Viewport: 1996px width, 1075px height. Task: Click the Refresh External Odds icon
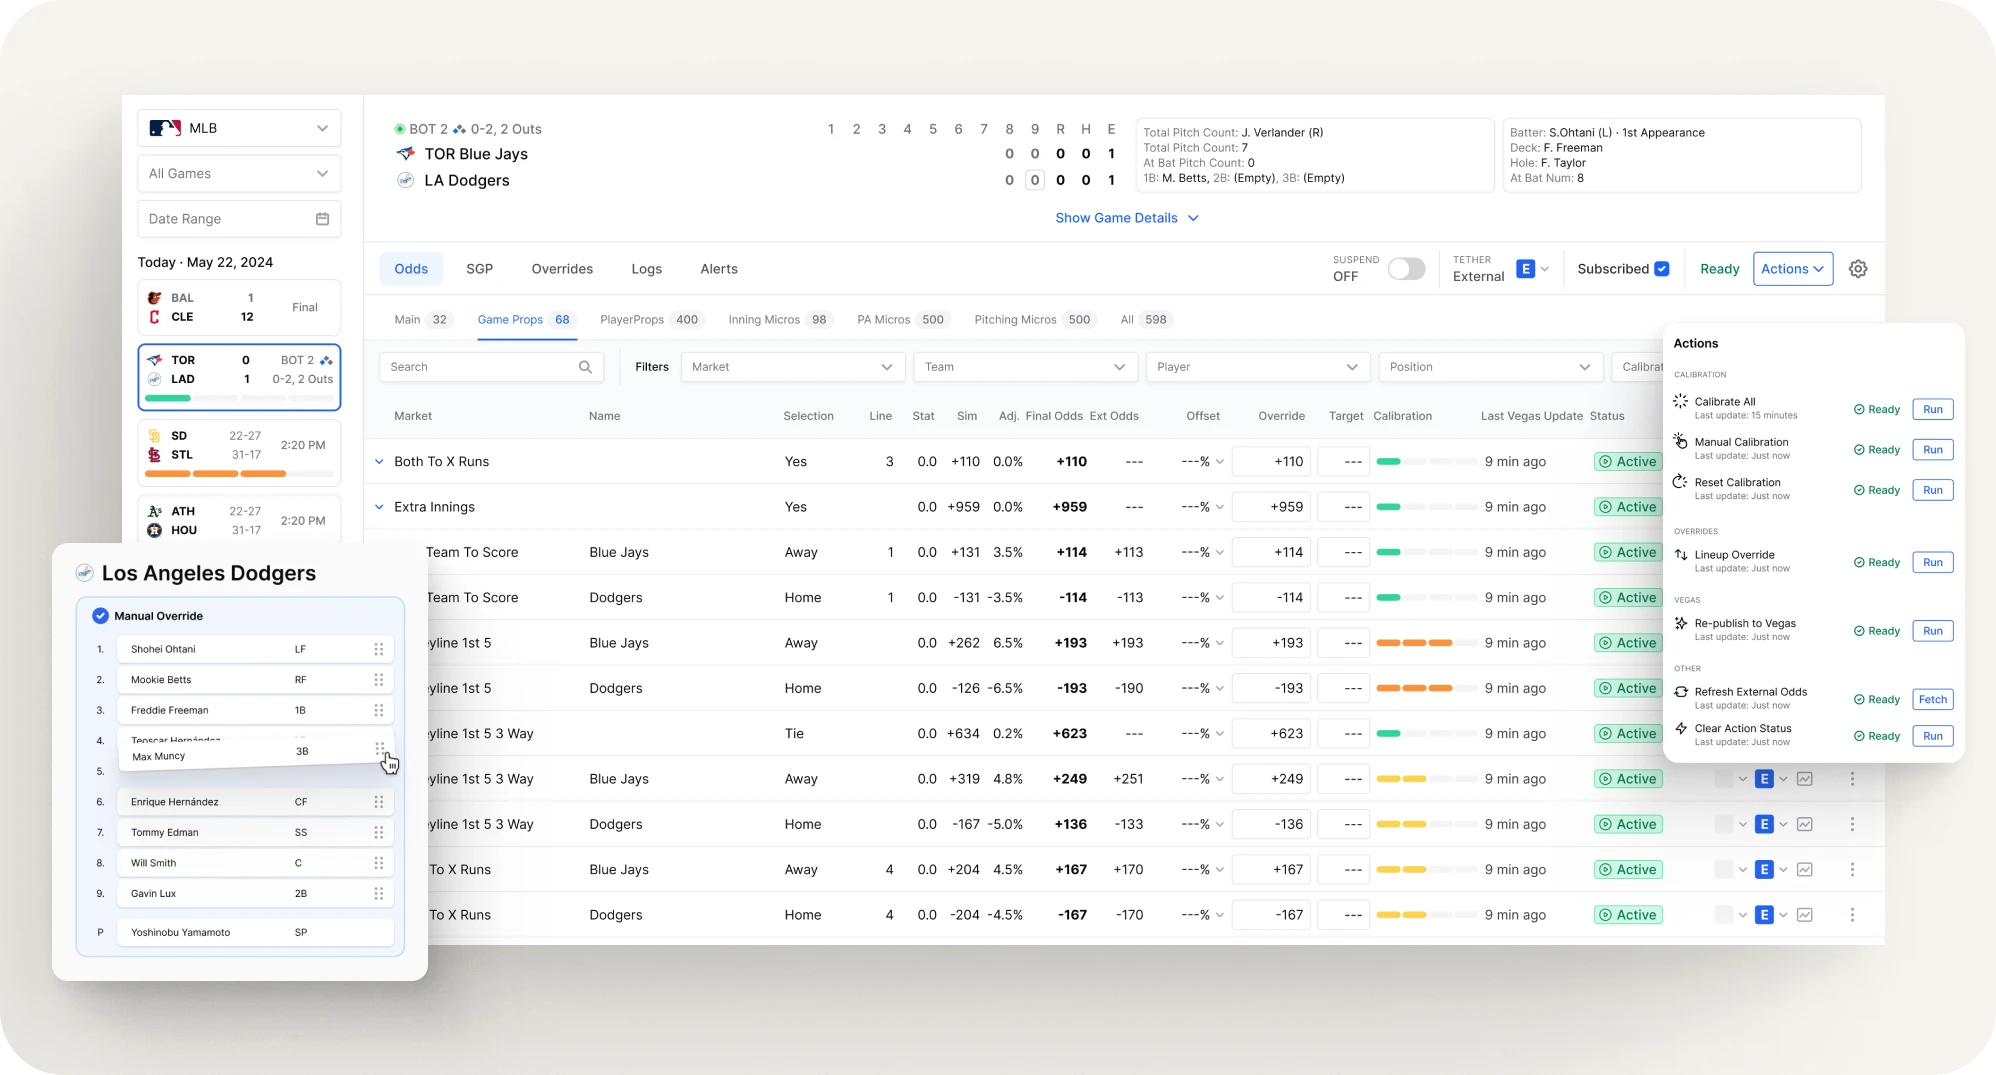[1681, 692]
